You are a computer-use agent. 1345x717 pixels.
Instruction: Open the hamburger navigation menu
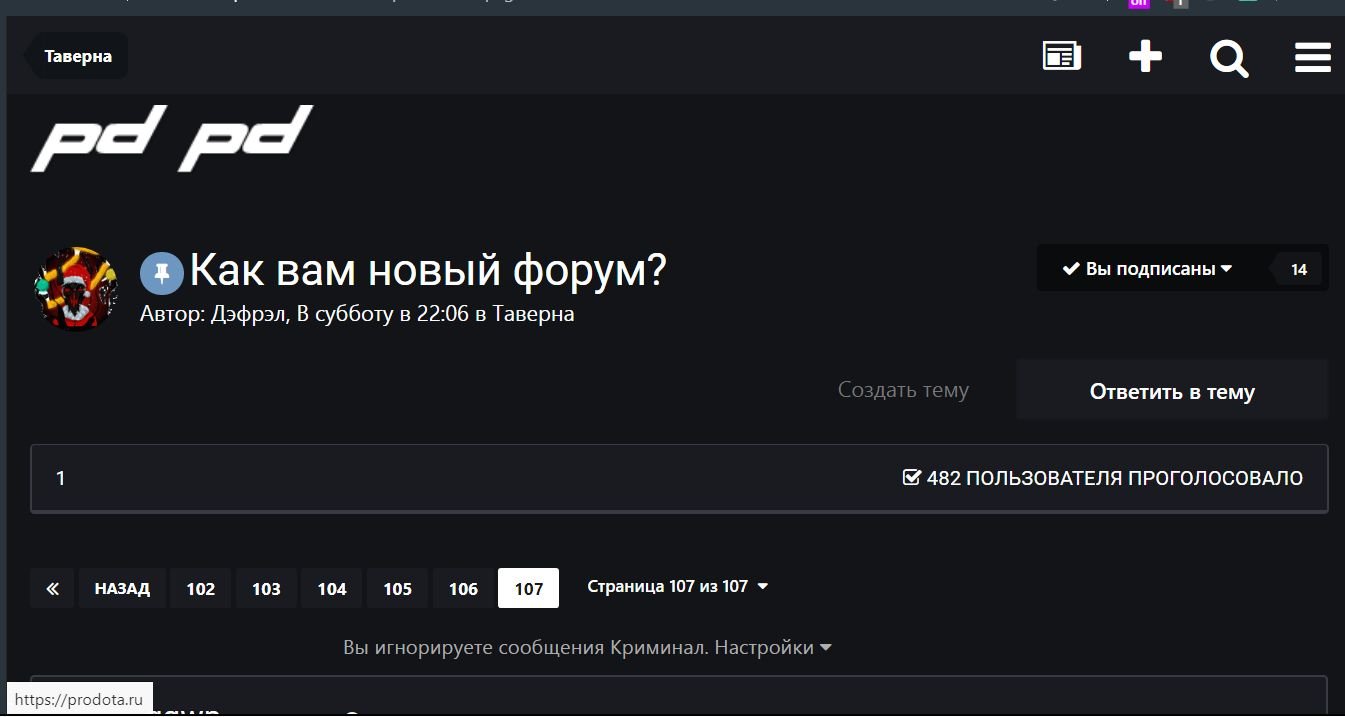[x=1312, y=57]
